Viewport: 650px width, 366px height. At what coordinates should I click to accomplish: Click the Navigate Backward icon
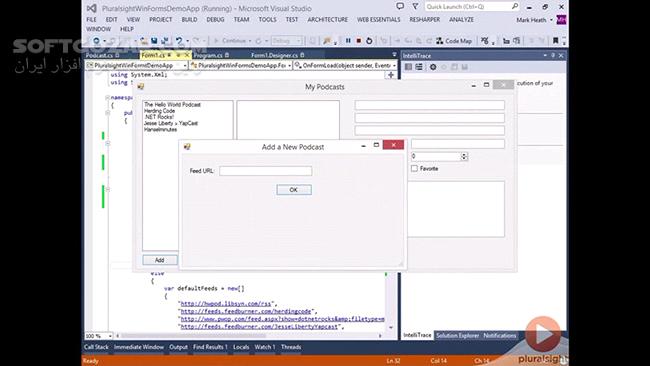(x=96, y=41)
